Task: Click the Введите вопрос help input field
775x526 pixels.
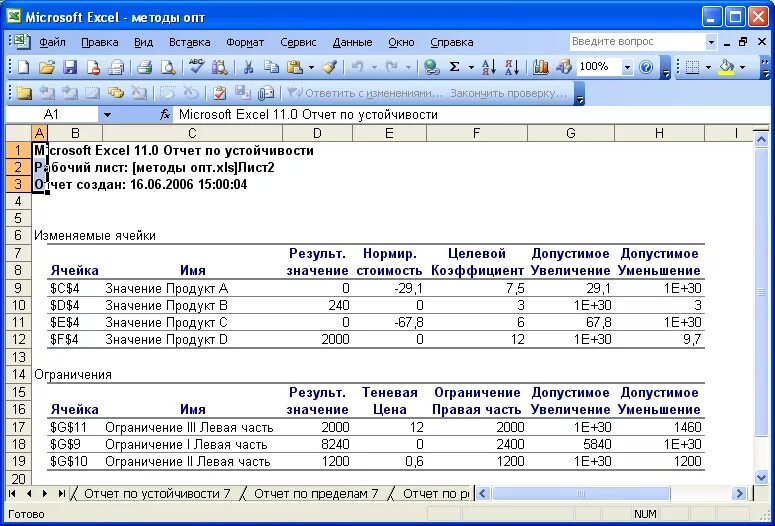Action: (638, 42)
